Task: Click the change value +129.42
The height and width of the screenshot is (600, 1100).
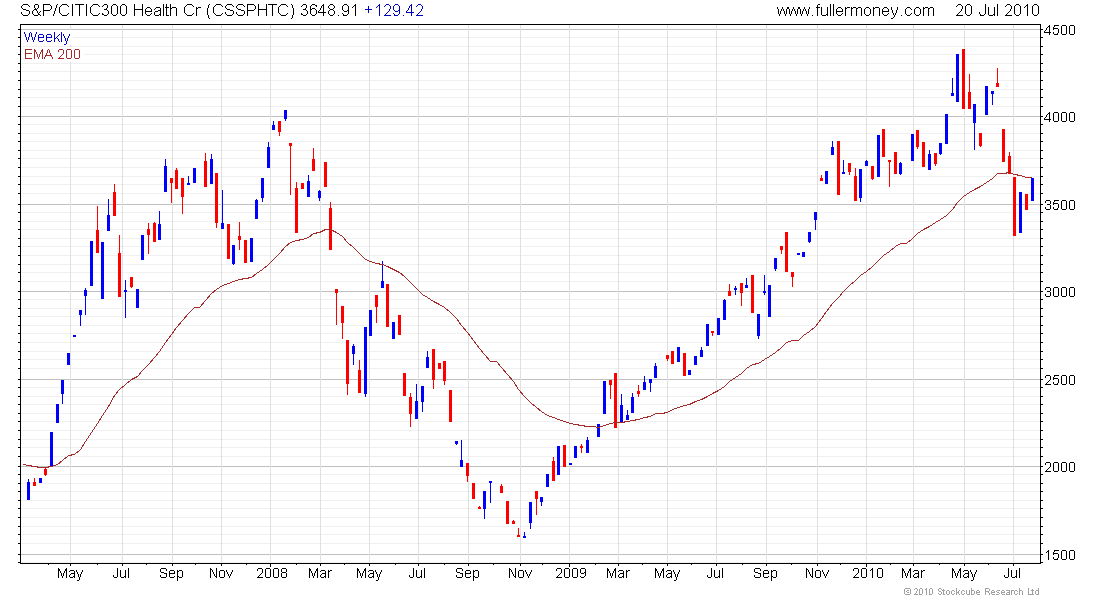Action: pyautogui.click(x=394, y=11)
